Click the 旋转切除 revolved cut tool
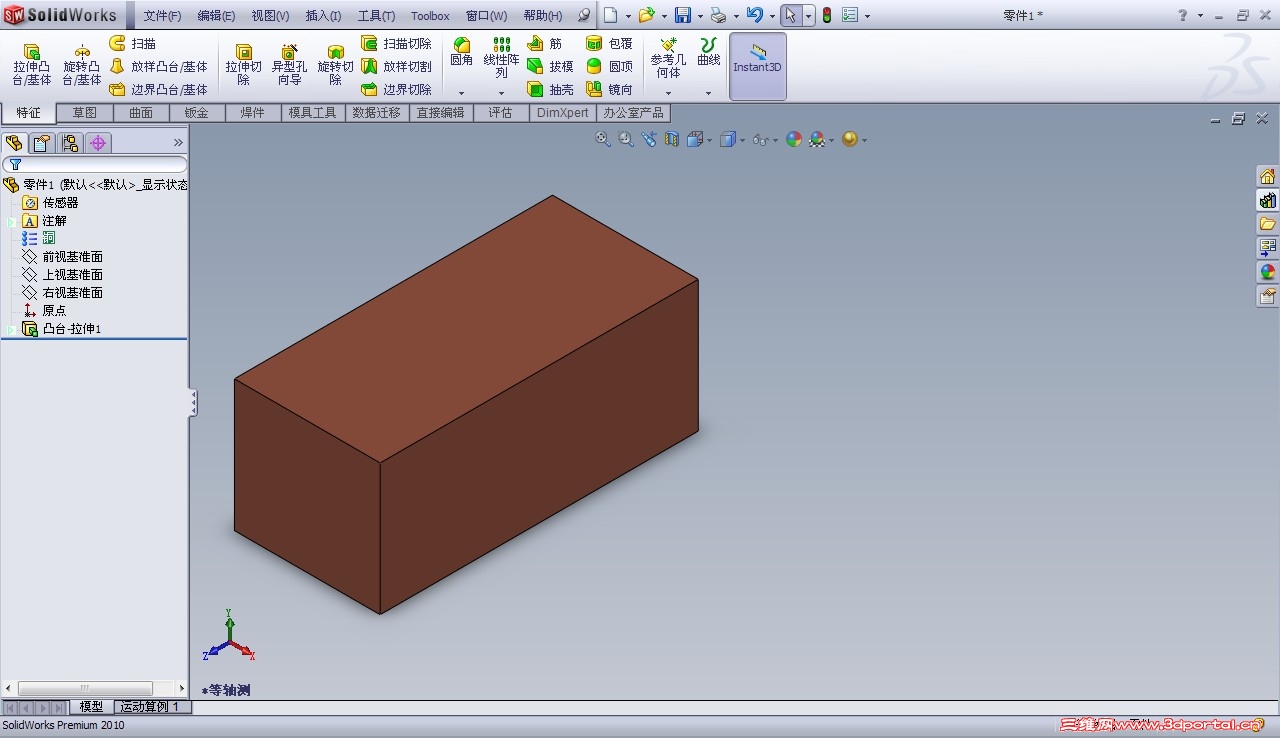 [336, 65]
